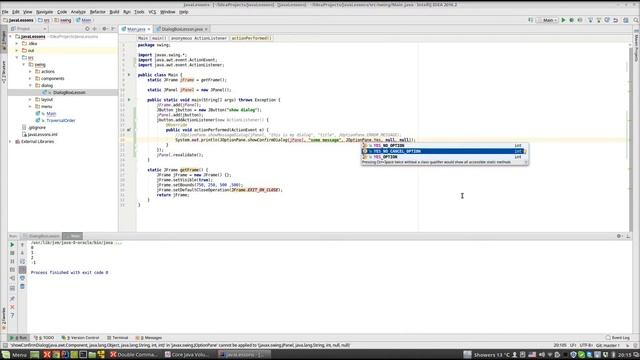This screenshot has height=360, width=640.
Task: Click the run gutter arrow beside class Main
Action: coord(129,75)
